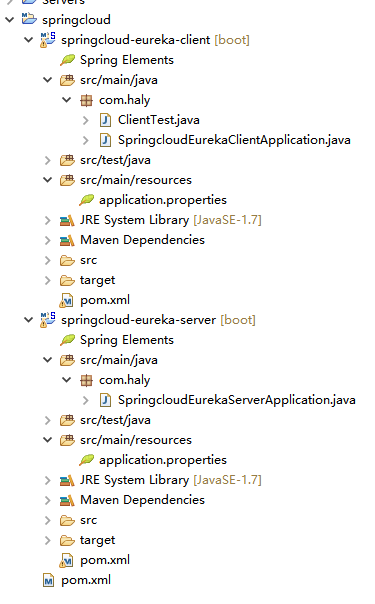Screen dimensions: 375x604
Task: Collapse com.haly package in eureka-server
Action: pyautogui.click(x=67, y=380)
